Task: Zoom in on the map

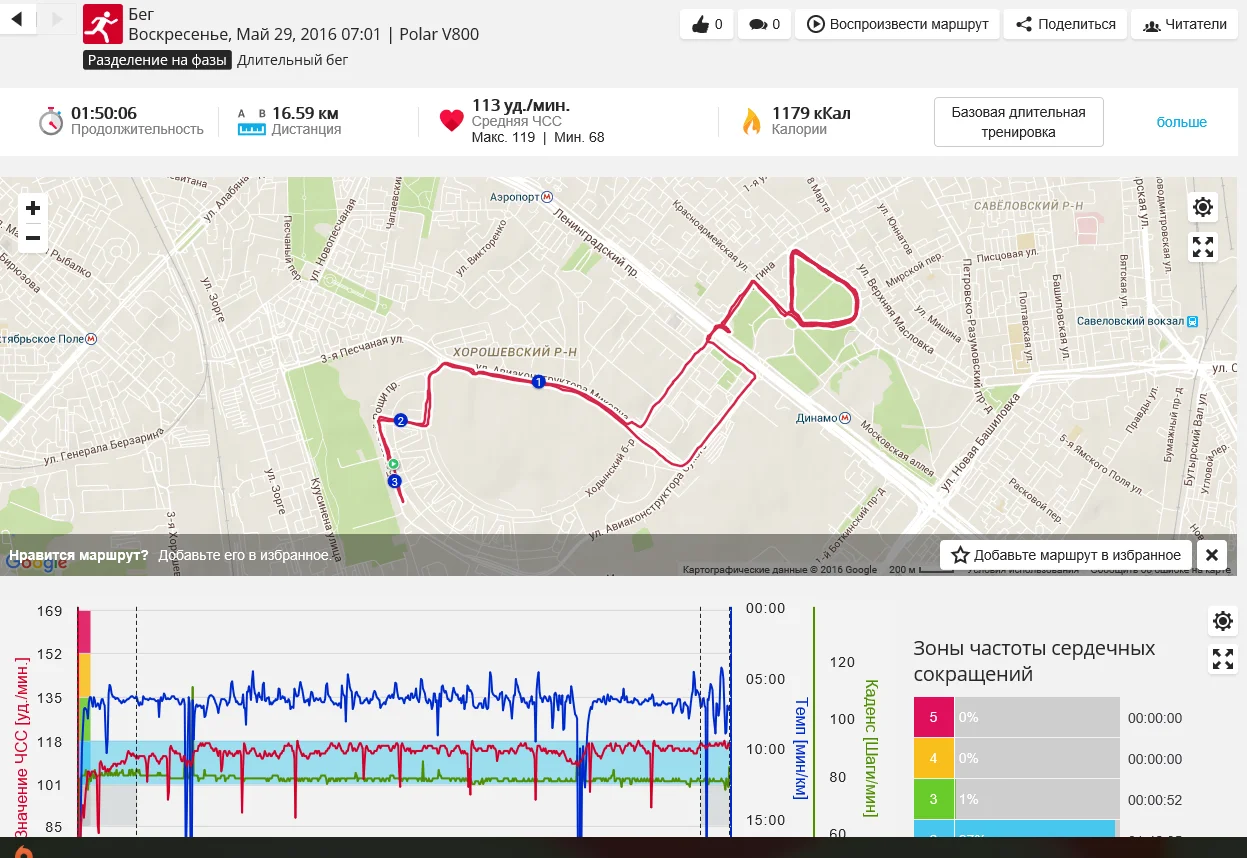Action: click(x=33, y=208)
